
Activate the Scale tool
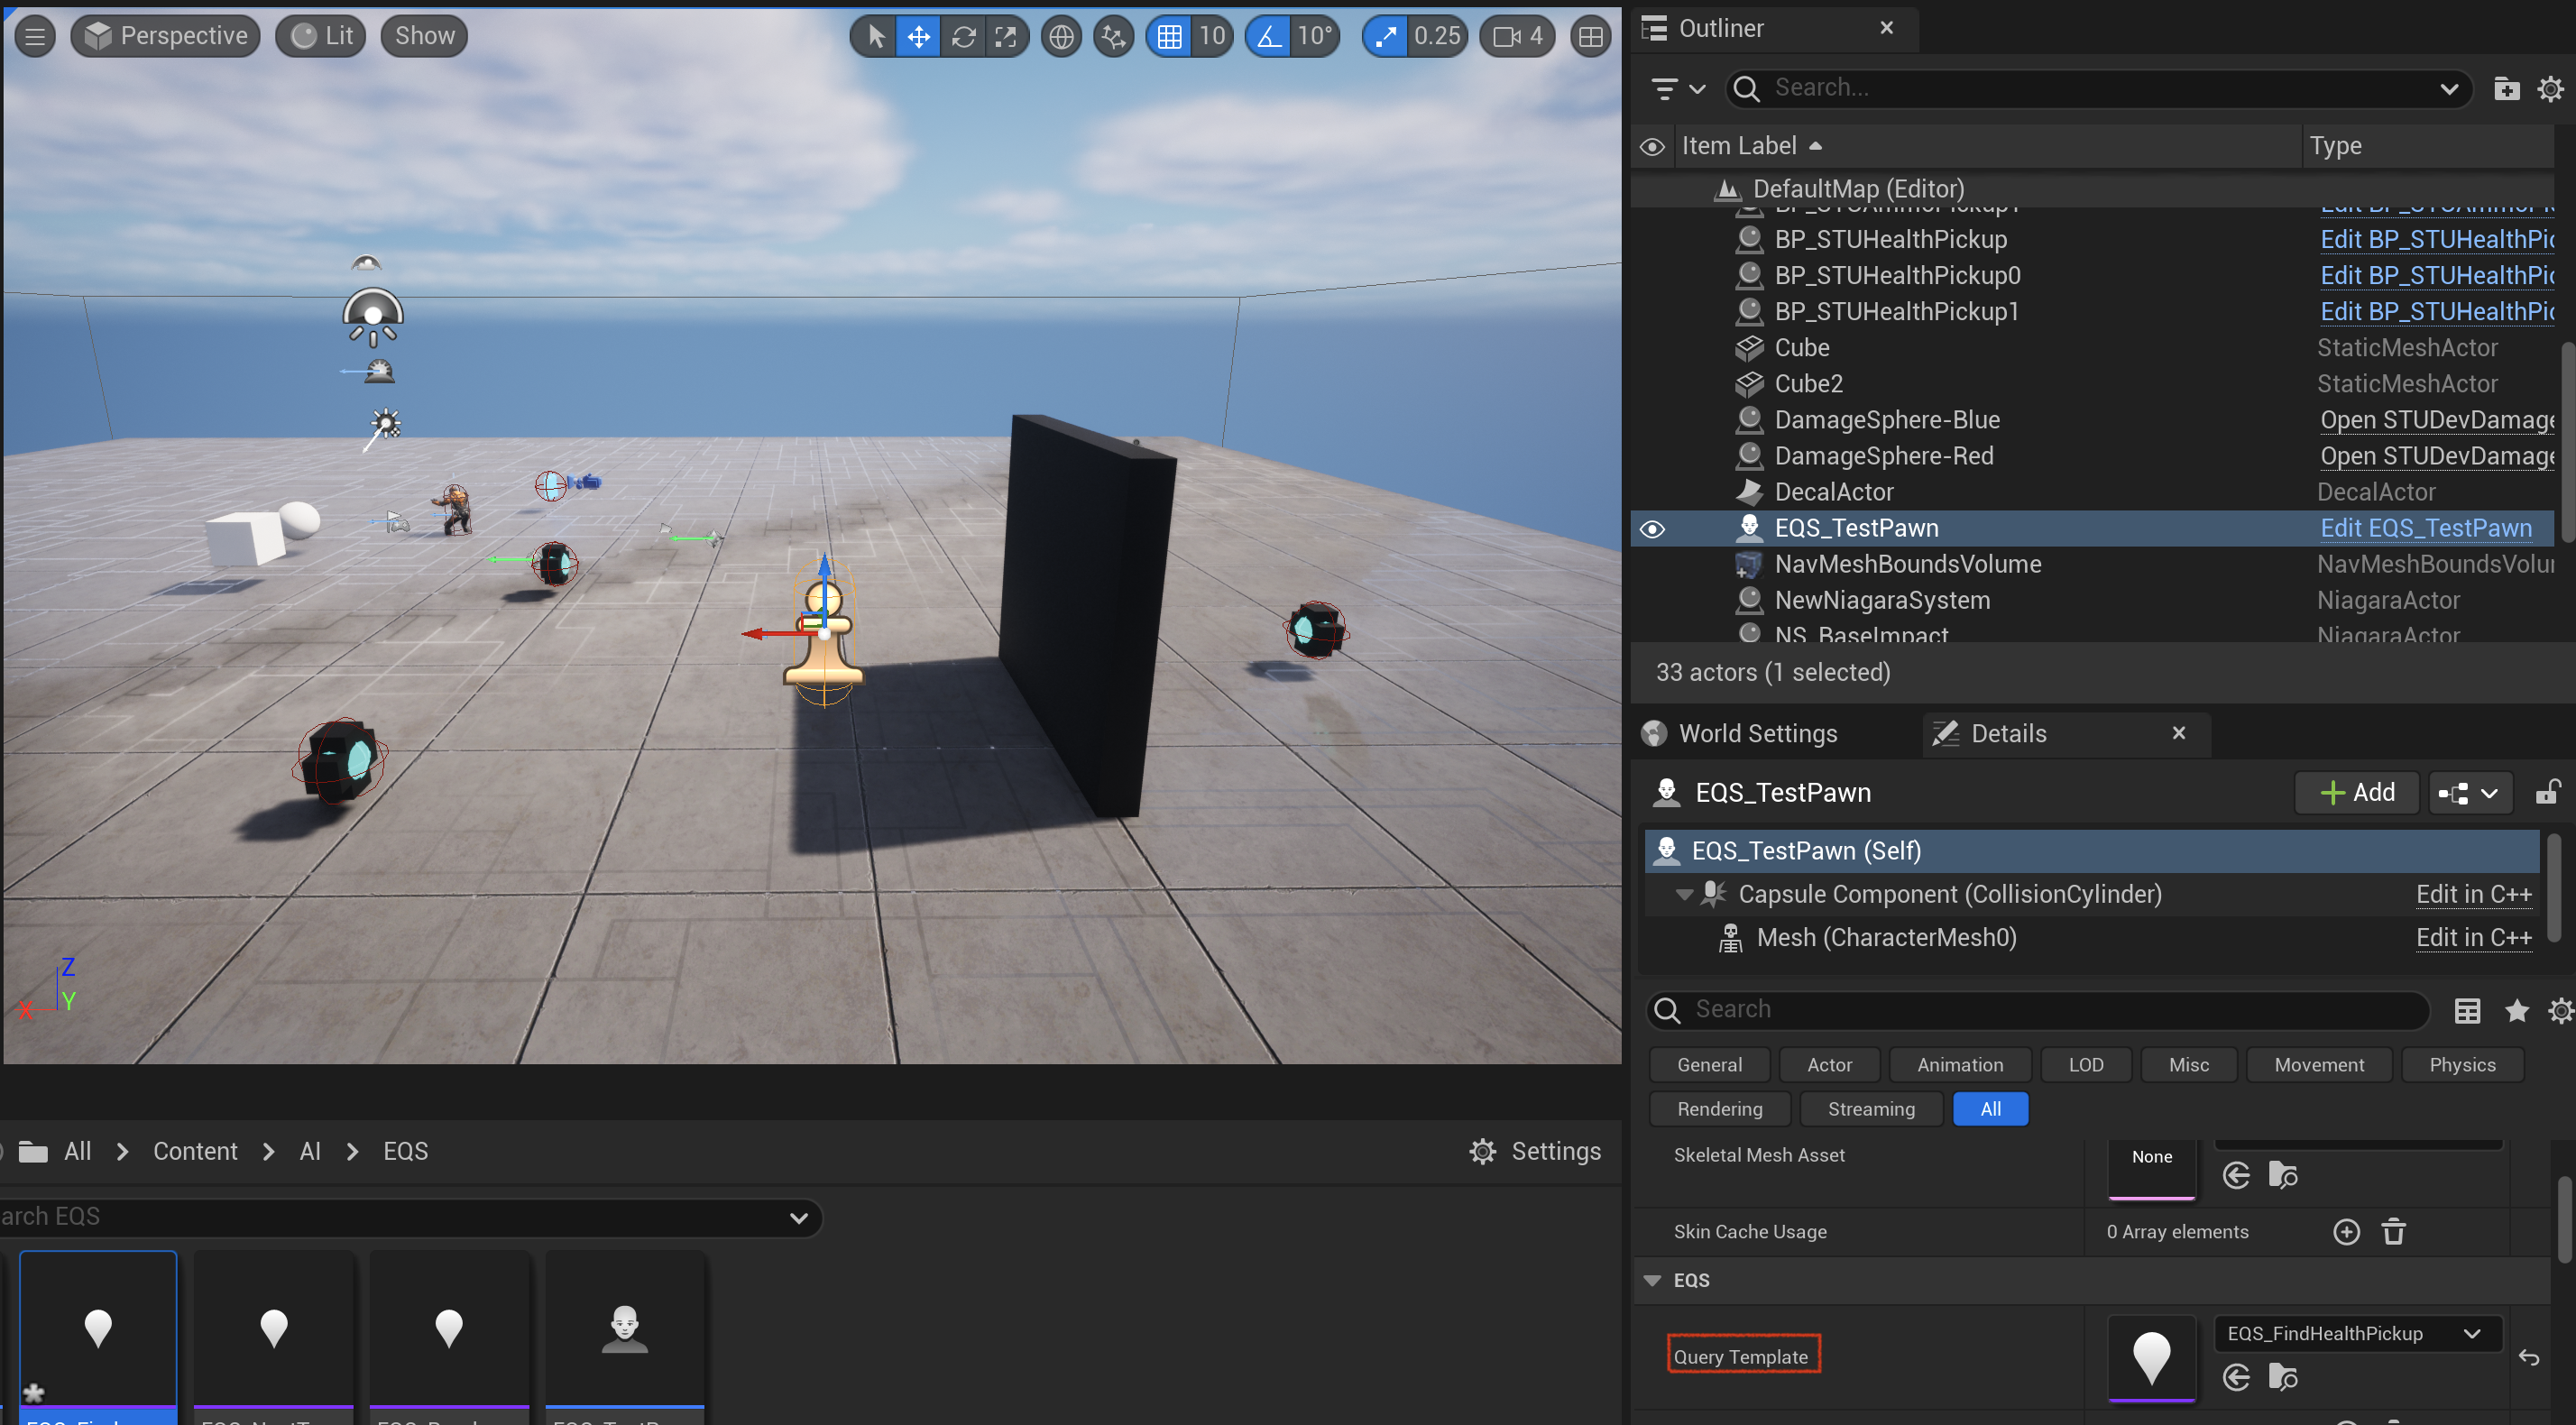tap(1005, 37)
